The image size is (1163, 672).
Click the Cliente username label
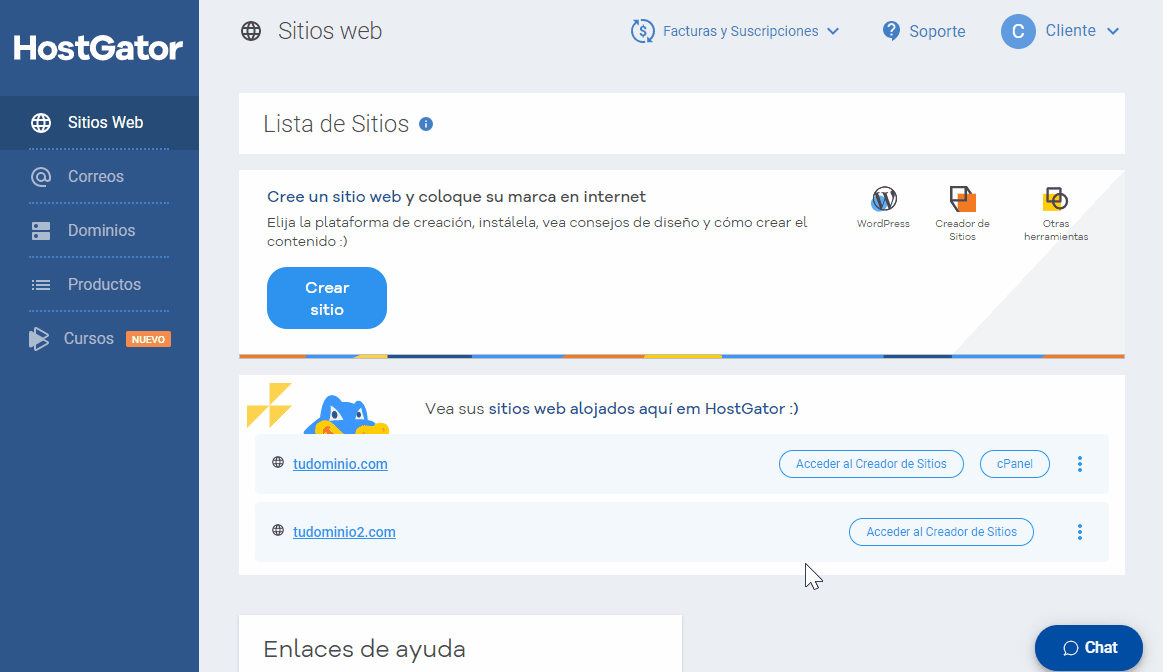pyautogui.click(x=1070, y=30)
